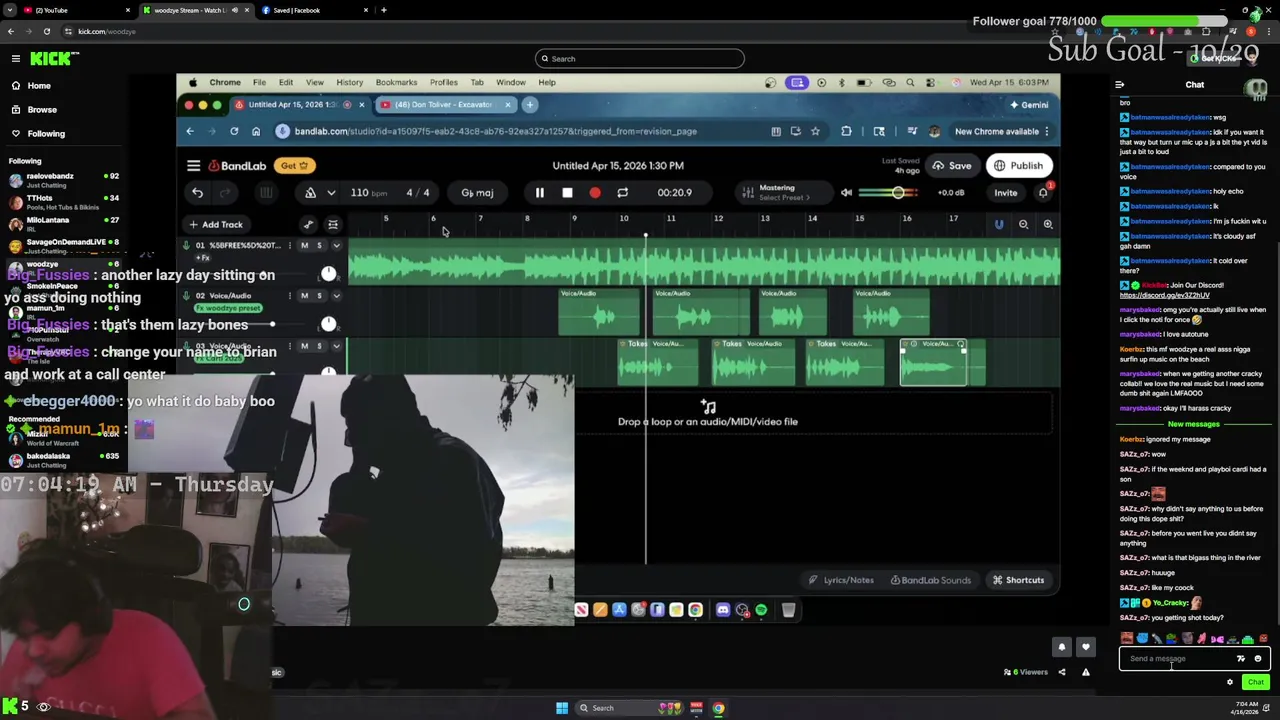Image resolution: width=1280 pixels, height=720 pixels.
Task: Click the stream notification bell icon
Action: click(x=1062, y=648)
